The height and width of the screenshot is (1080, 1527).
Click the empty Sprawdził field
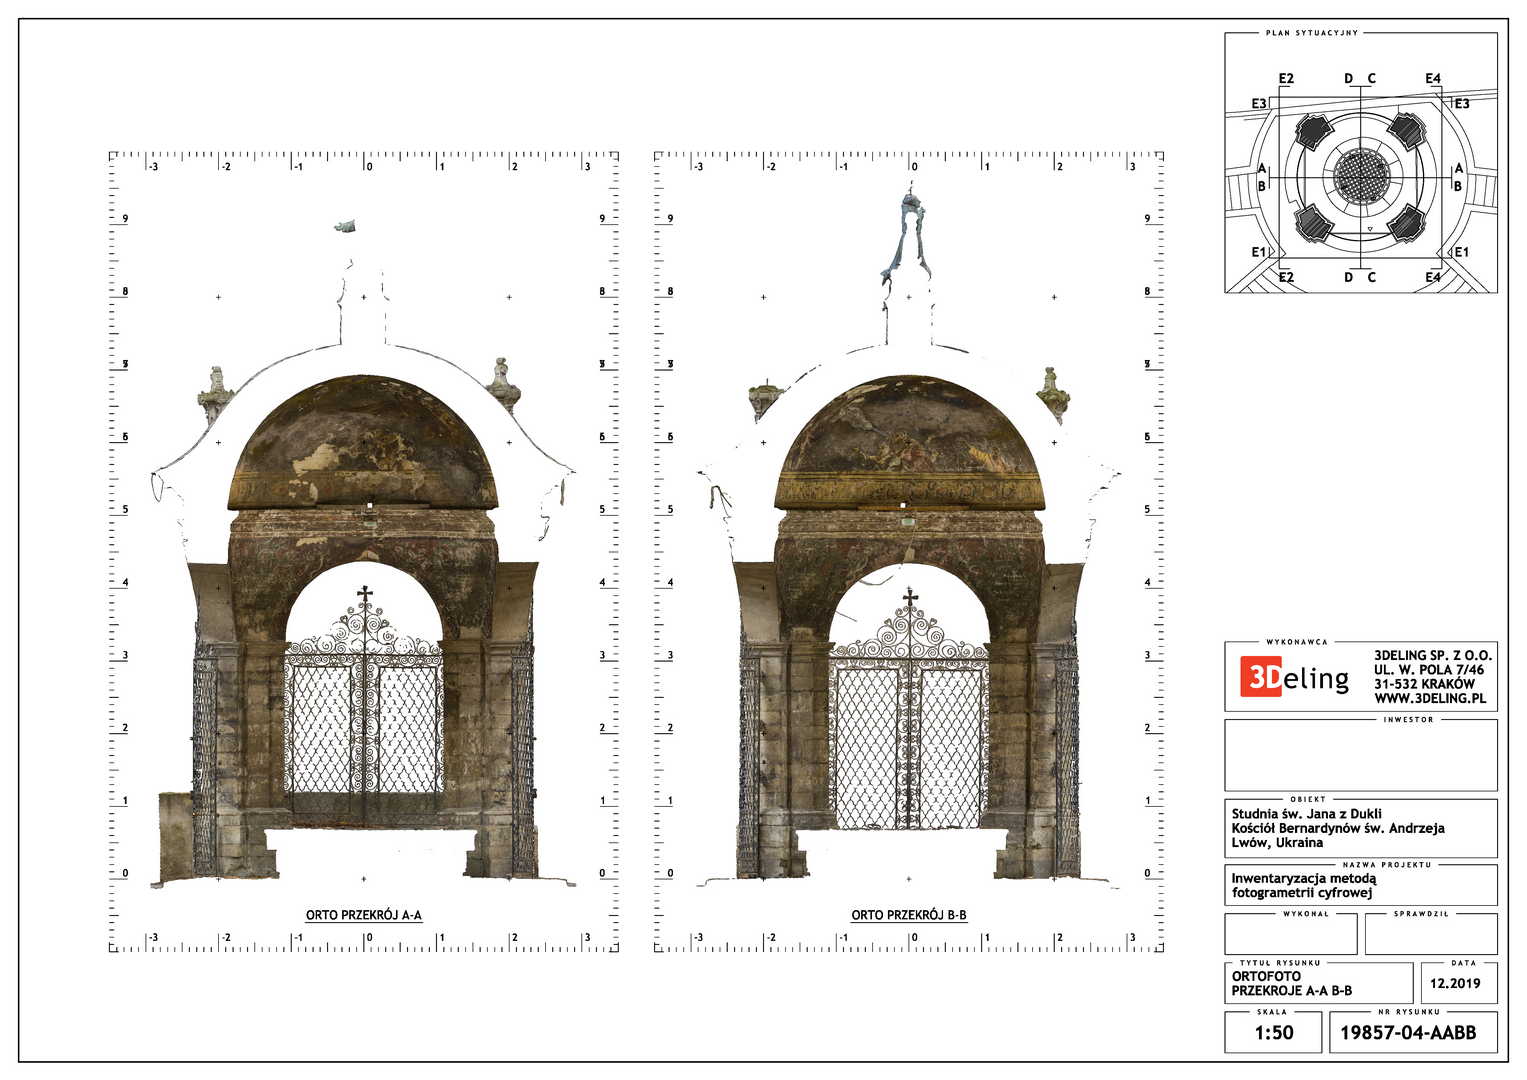tap(1430, 936)
